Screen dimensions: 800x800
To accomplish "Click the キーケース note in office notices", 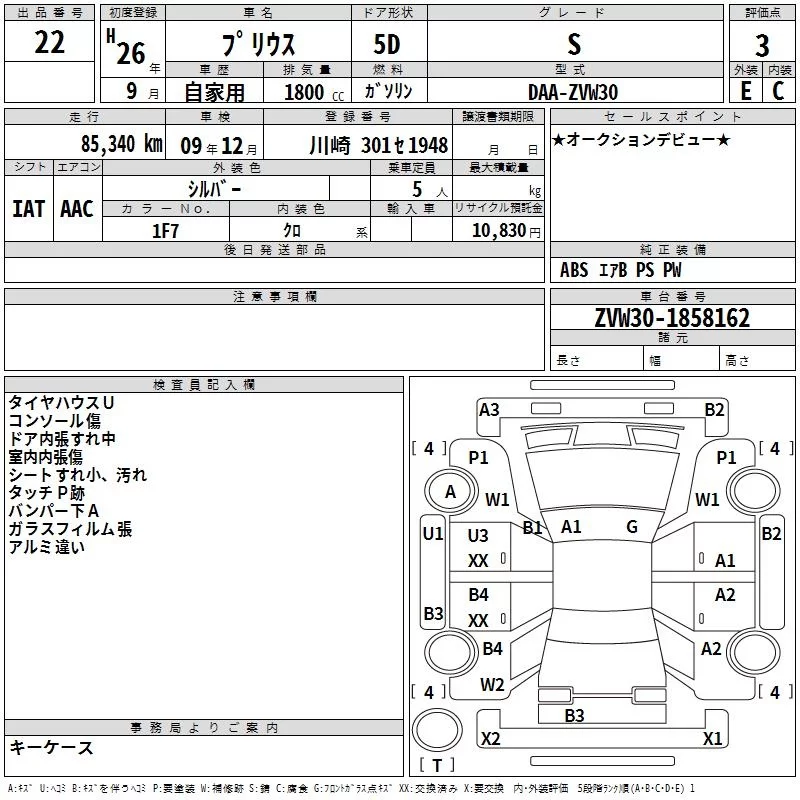I will (51, 748).
